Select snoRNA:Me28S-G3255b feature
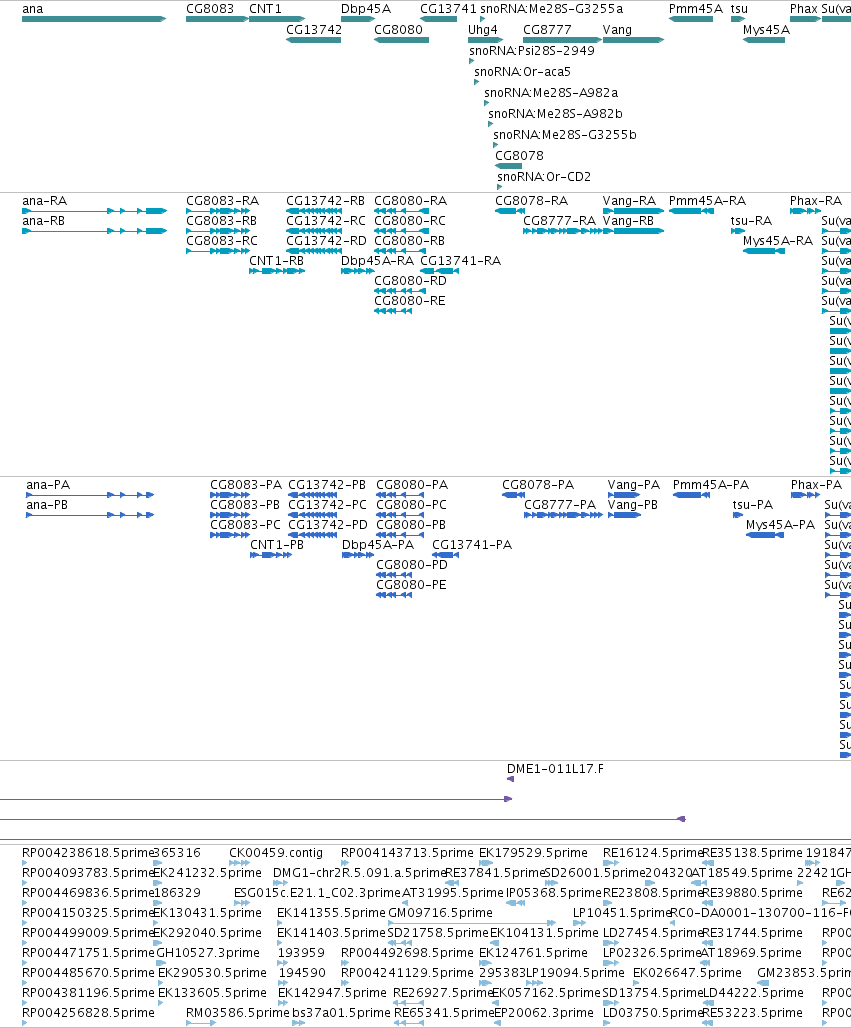Viewport: 851px width, 1028px height. [496, 145]
